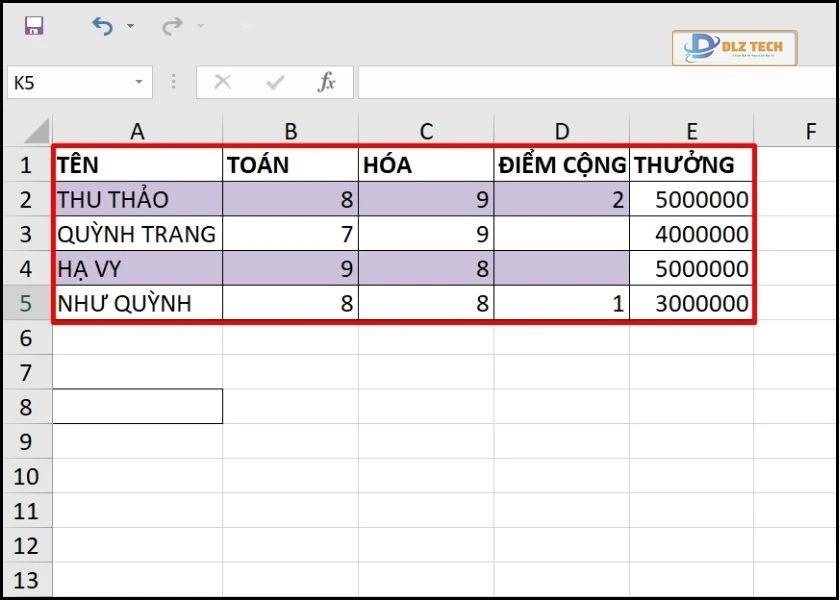Select the cell containing THU THẢO
840x600 pixels.
(137, 199)
